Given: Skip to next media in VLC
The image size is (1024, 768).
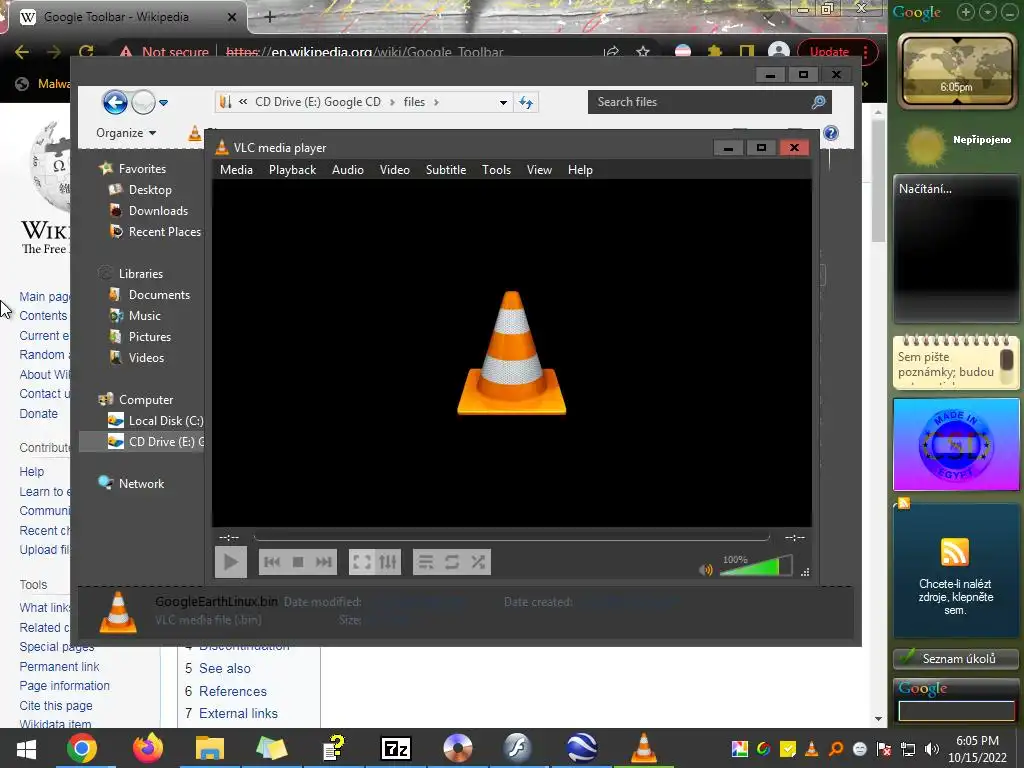Looking at the screenshot, I should pos(323,562).
